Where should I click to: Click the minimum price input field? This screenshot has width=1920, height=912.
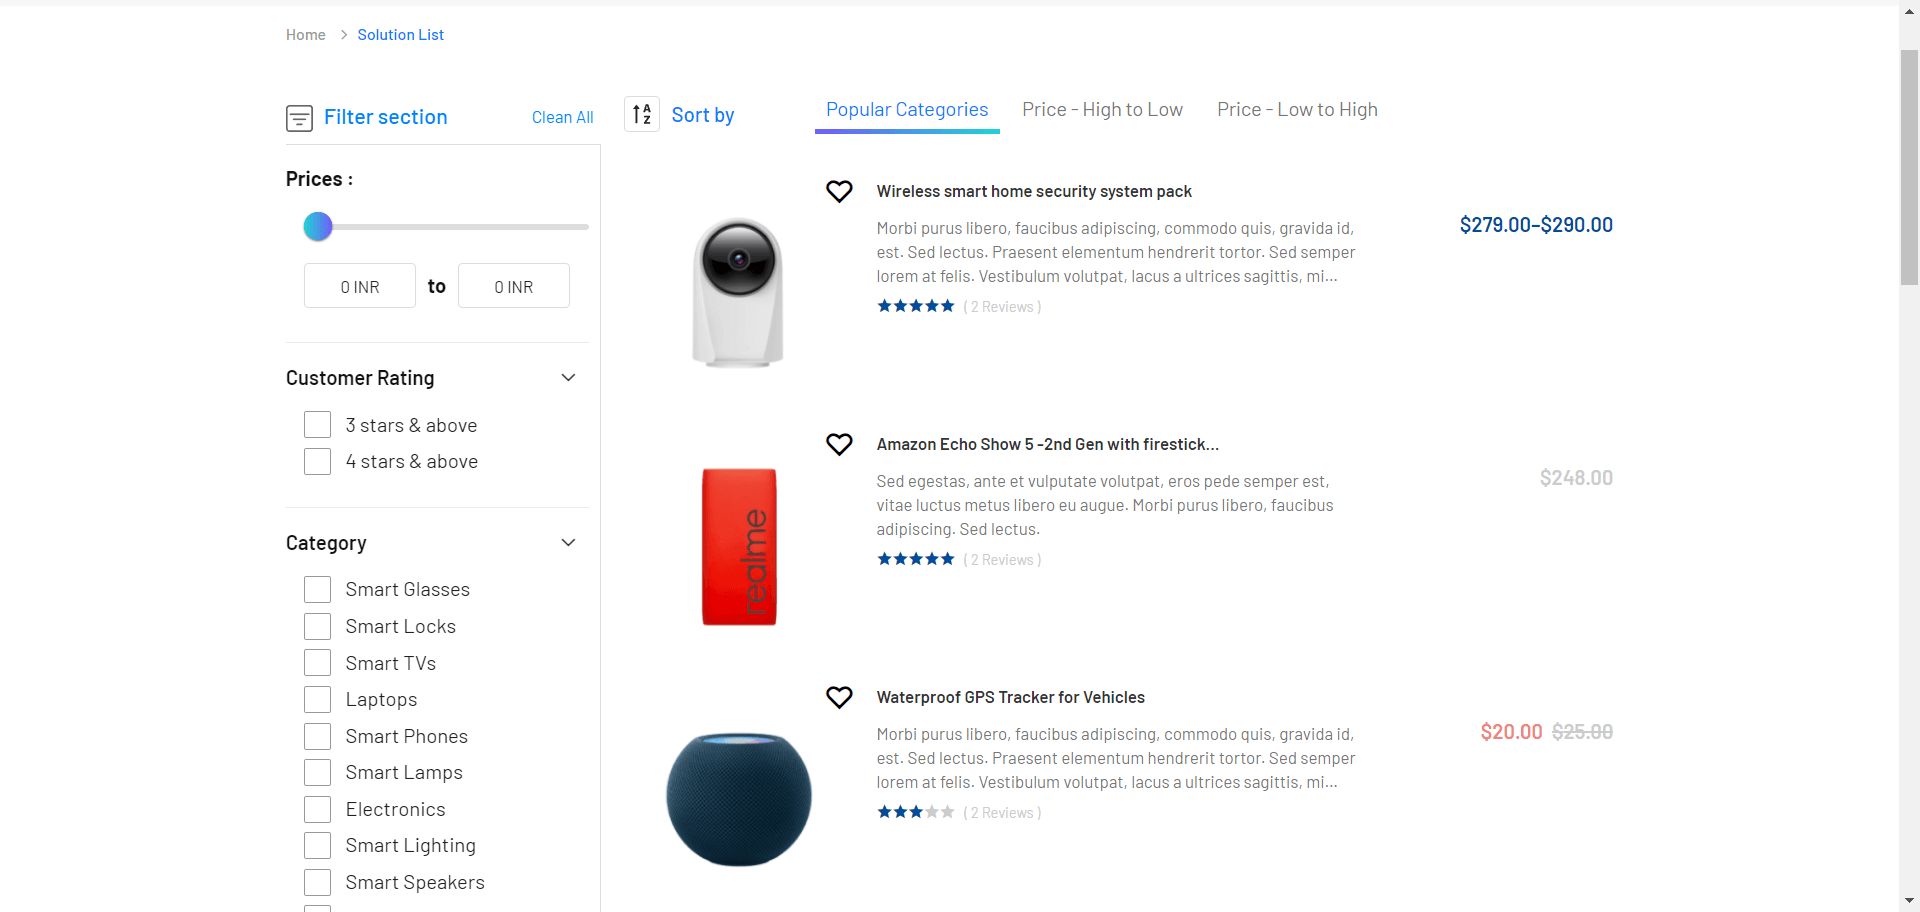pos(360,287)
